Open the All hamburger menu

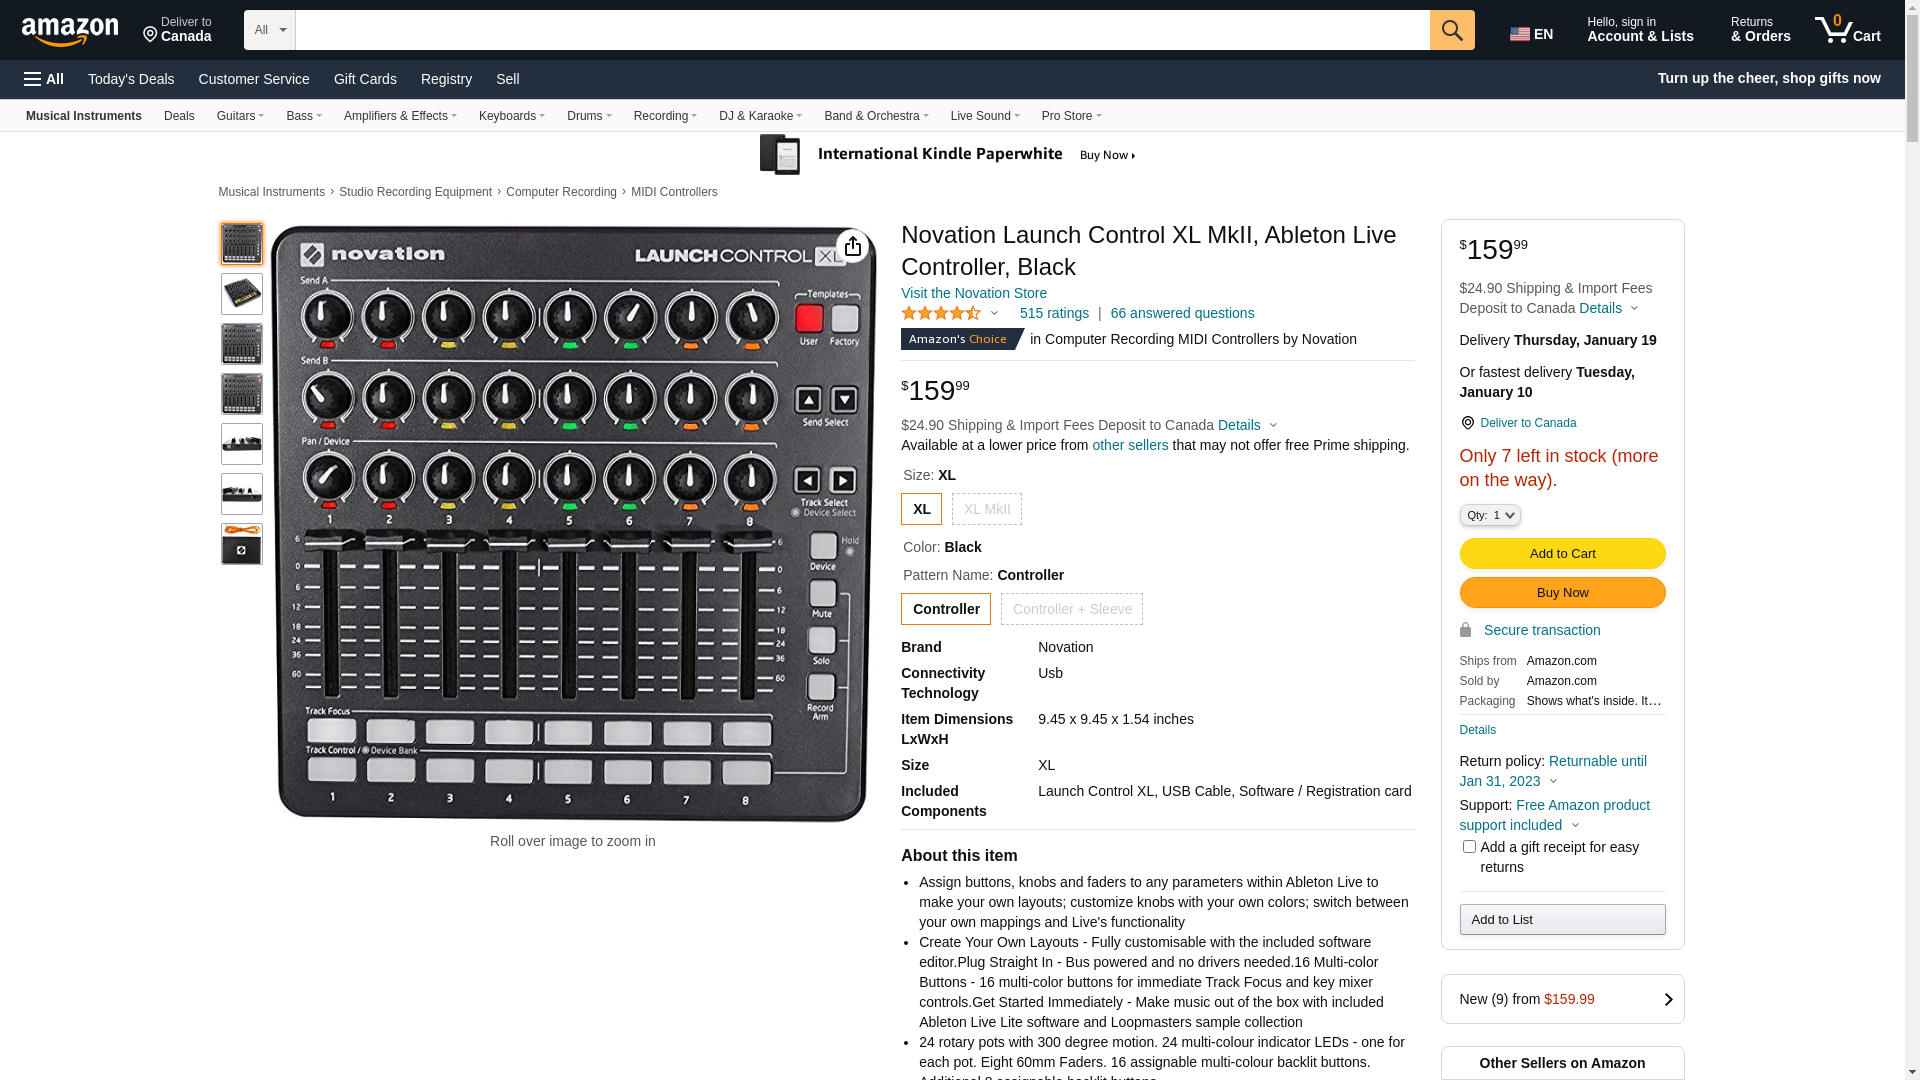44,79
